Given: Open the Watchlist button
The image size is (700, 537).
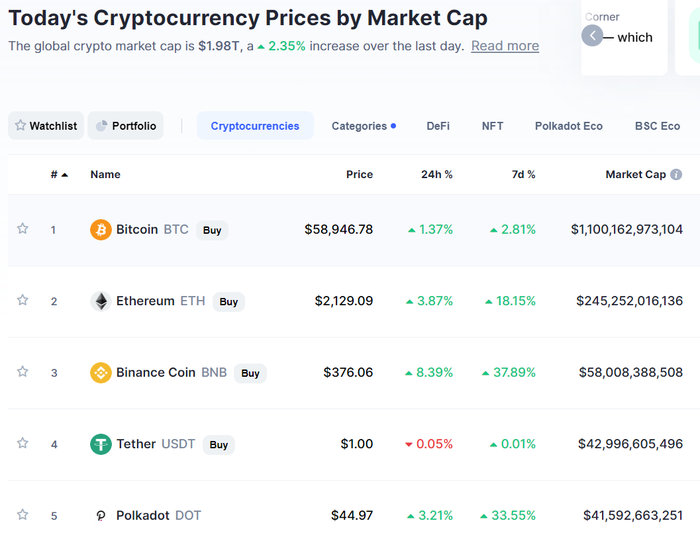Looking at the screenshot, I should [x=46, y=126].
